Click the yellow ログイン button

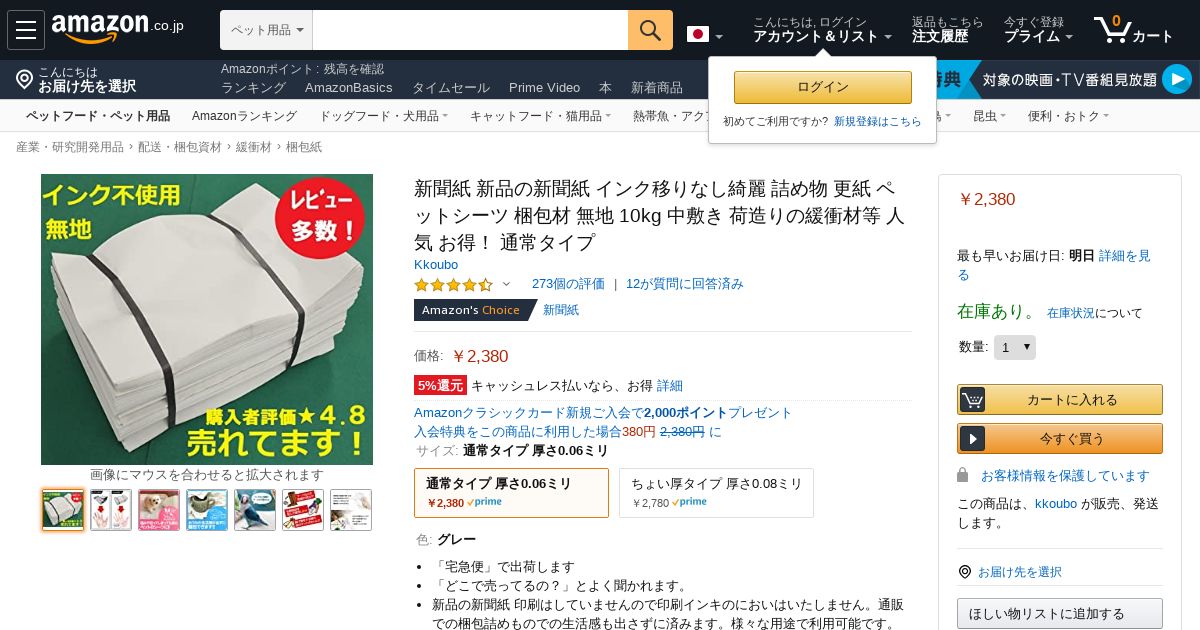point(823,87)
